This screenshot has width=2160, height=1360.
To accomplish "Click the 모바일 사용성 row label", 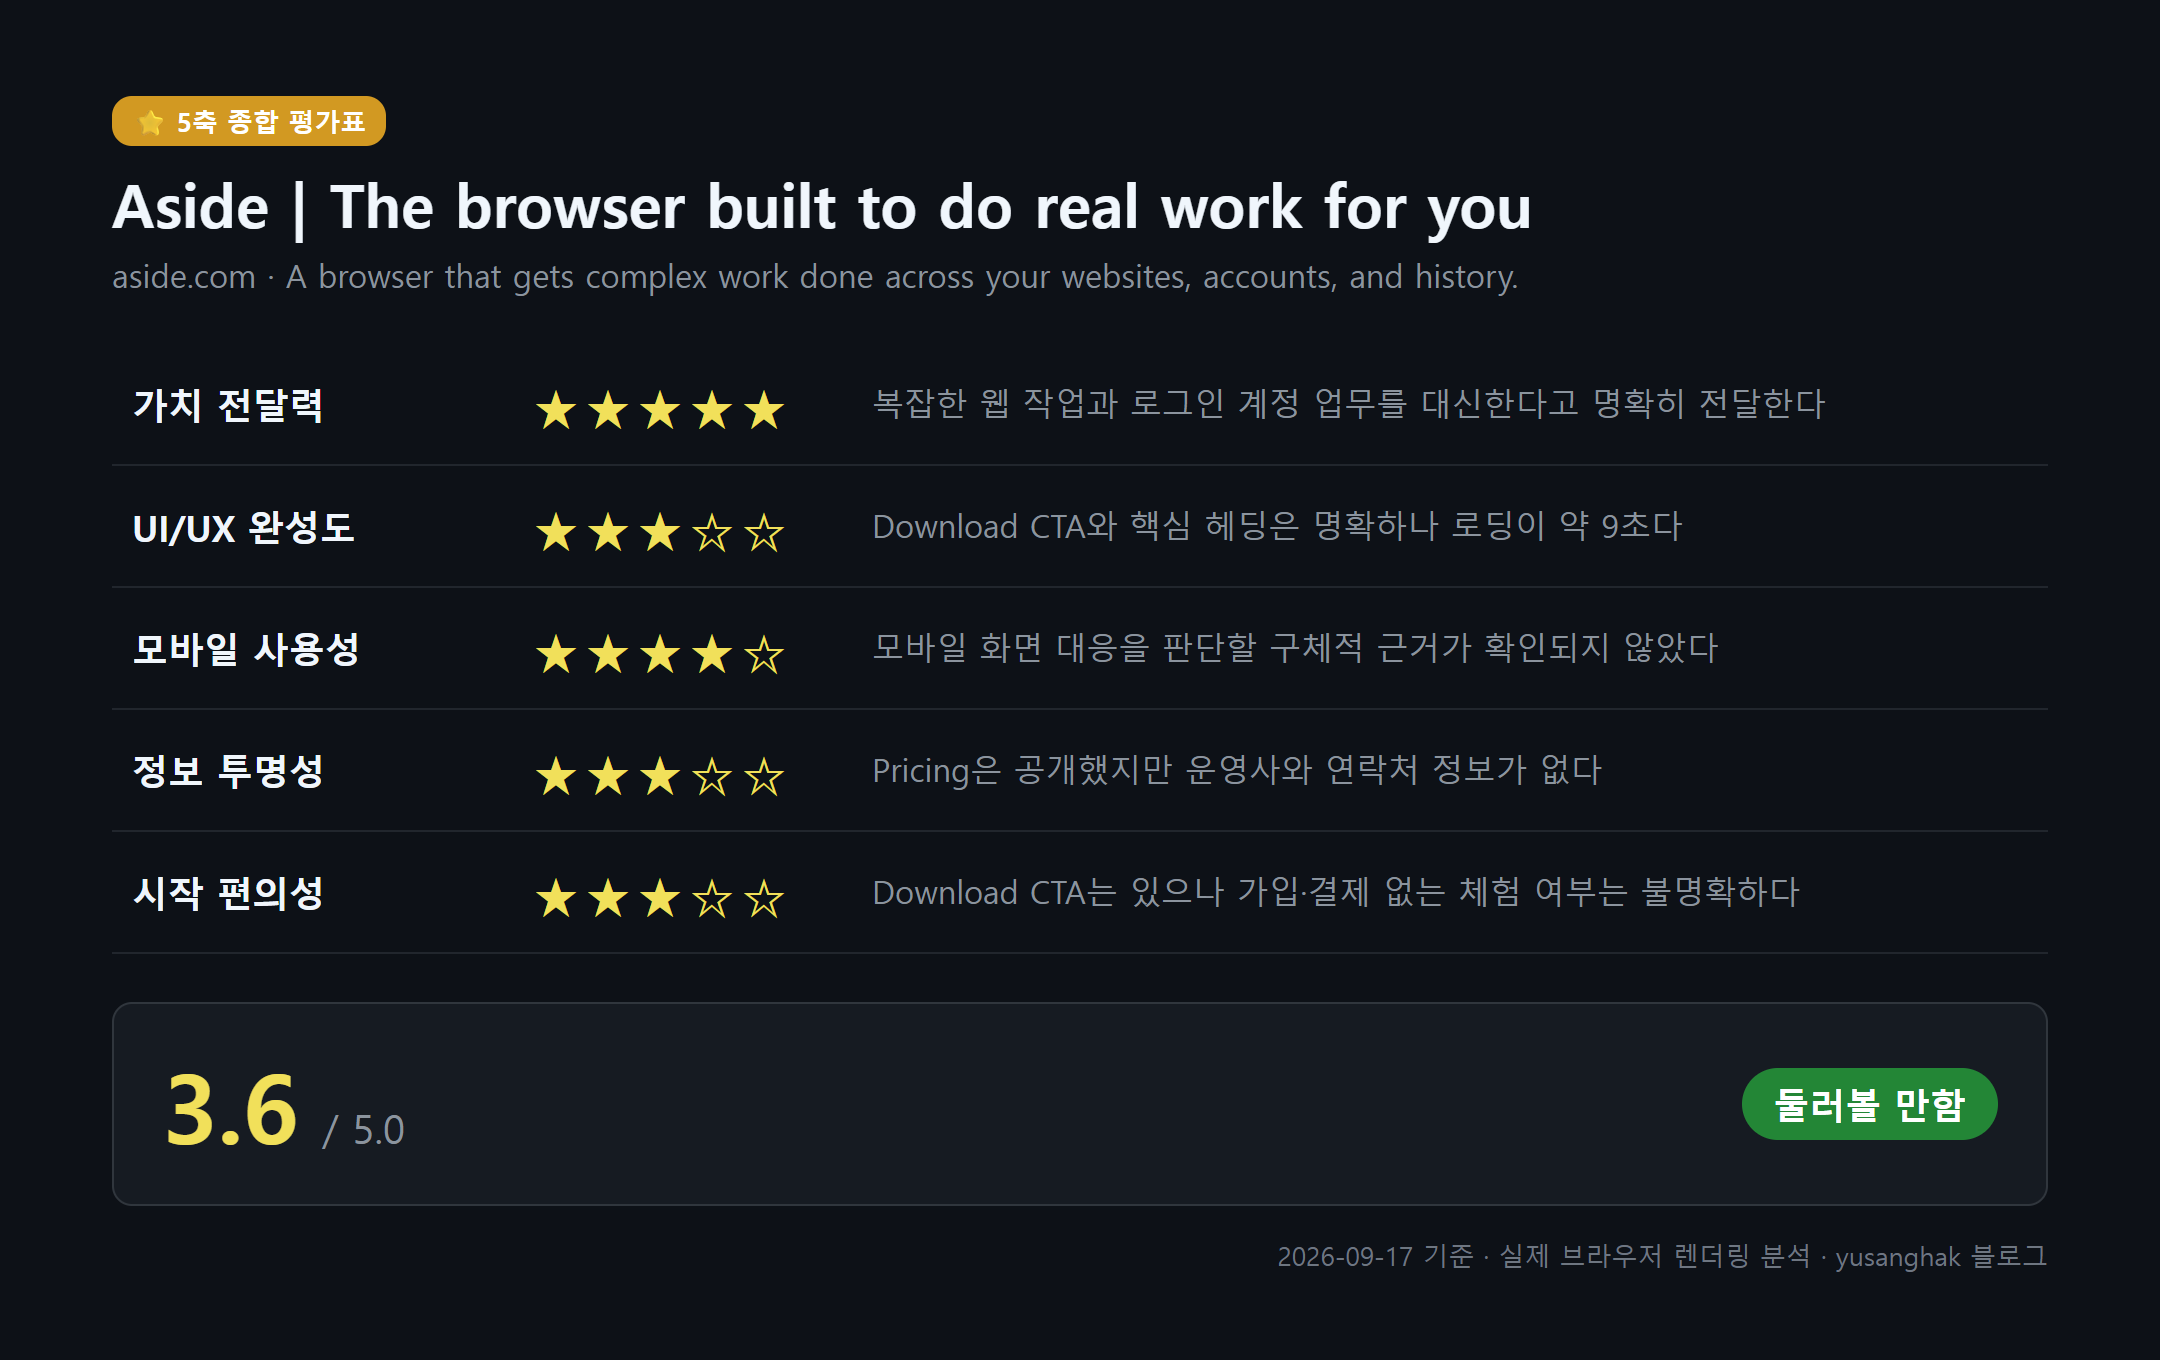I will point(246,649).
